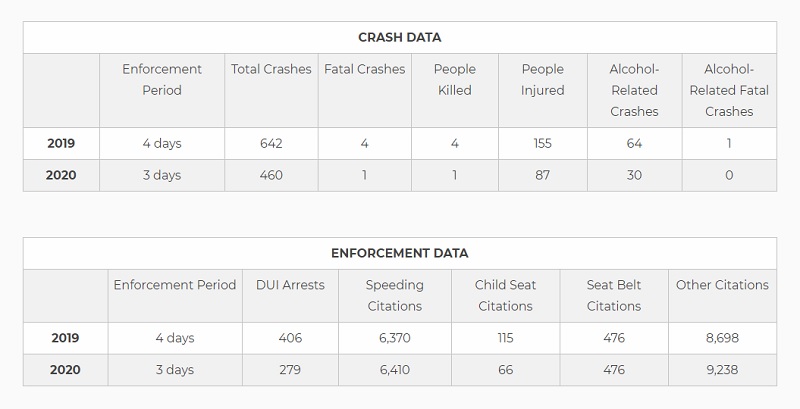Viewport: 800px width, 409px height.
Task: Click the "Fatal Crashes" column header
Action: [x=364, y=70]
